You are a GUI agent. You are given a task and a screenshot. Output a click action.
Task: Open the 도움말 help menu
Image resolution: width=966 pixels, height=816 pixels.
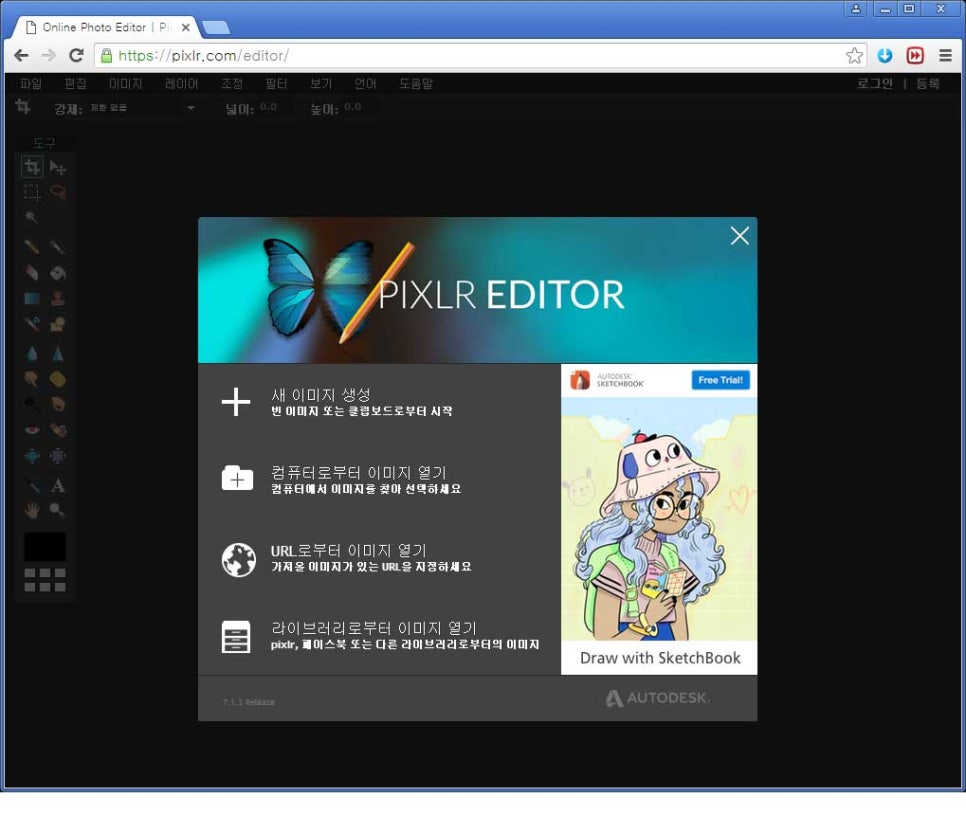416,84
